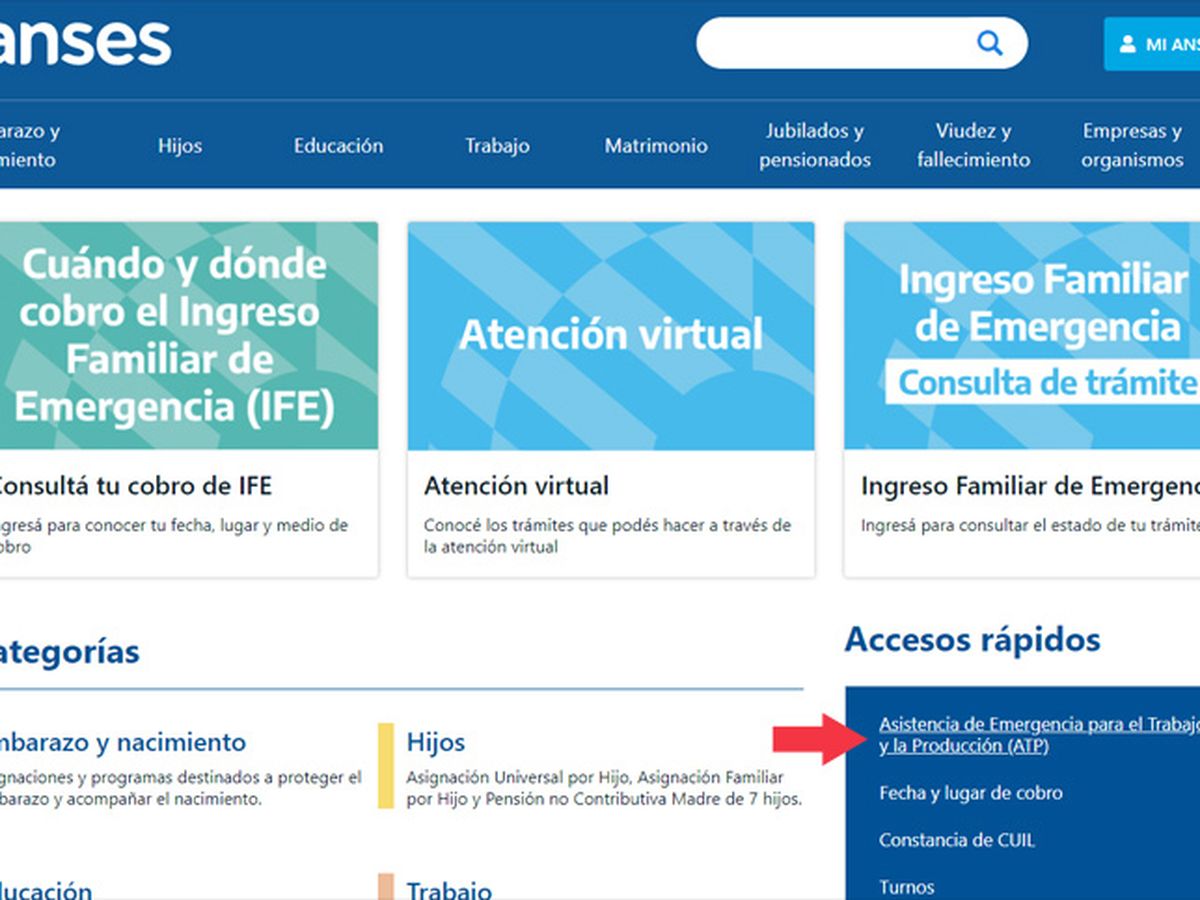Select Matrimonio in the navigation bar

[x=656, y=146]
